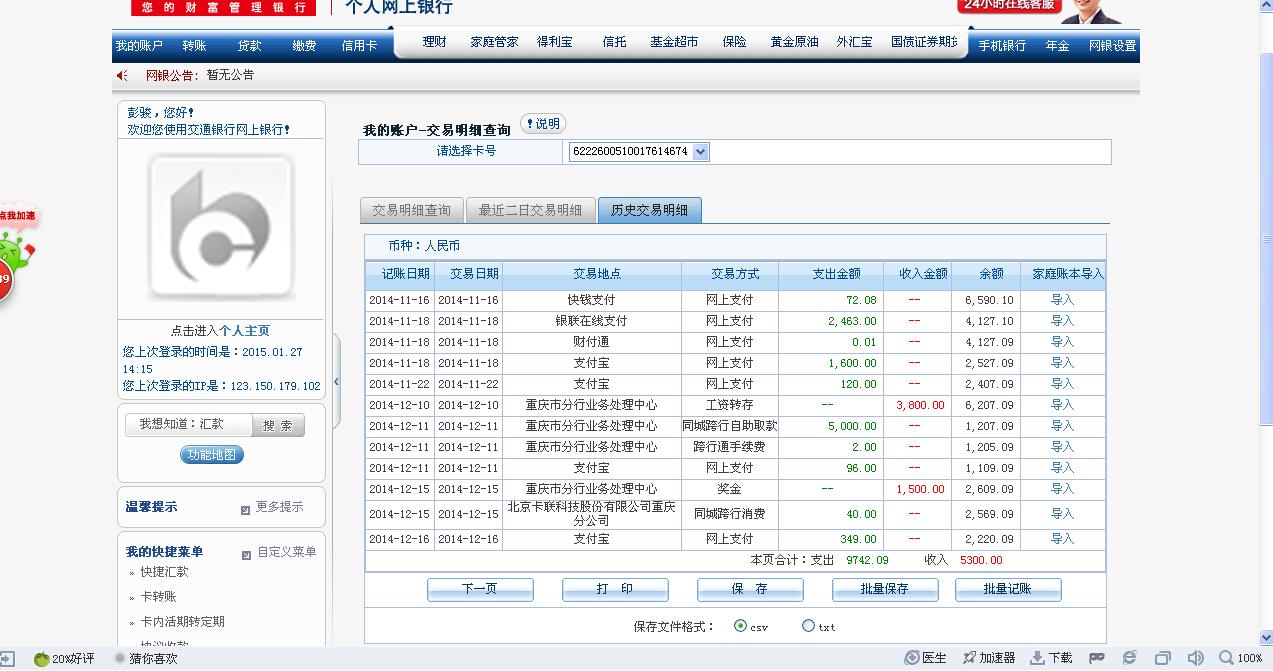
Task: Click the announcement speaker icon
Action: [122, 76]
